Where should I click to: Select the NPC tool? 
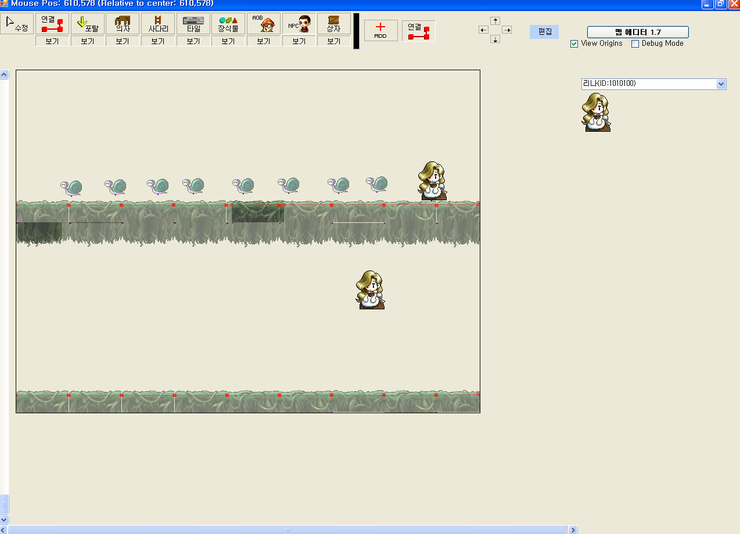(299, 24)
